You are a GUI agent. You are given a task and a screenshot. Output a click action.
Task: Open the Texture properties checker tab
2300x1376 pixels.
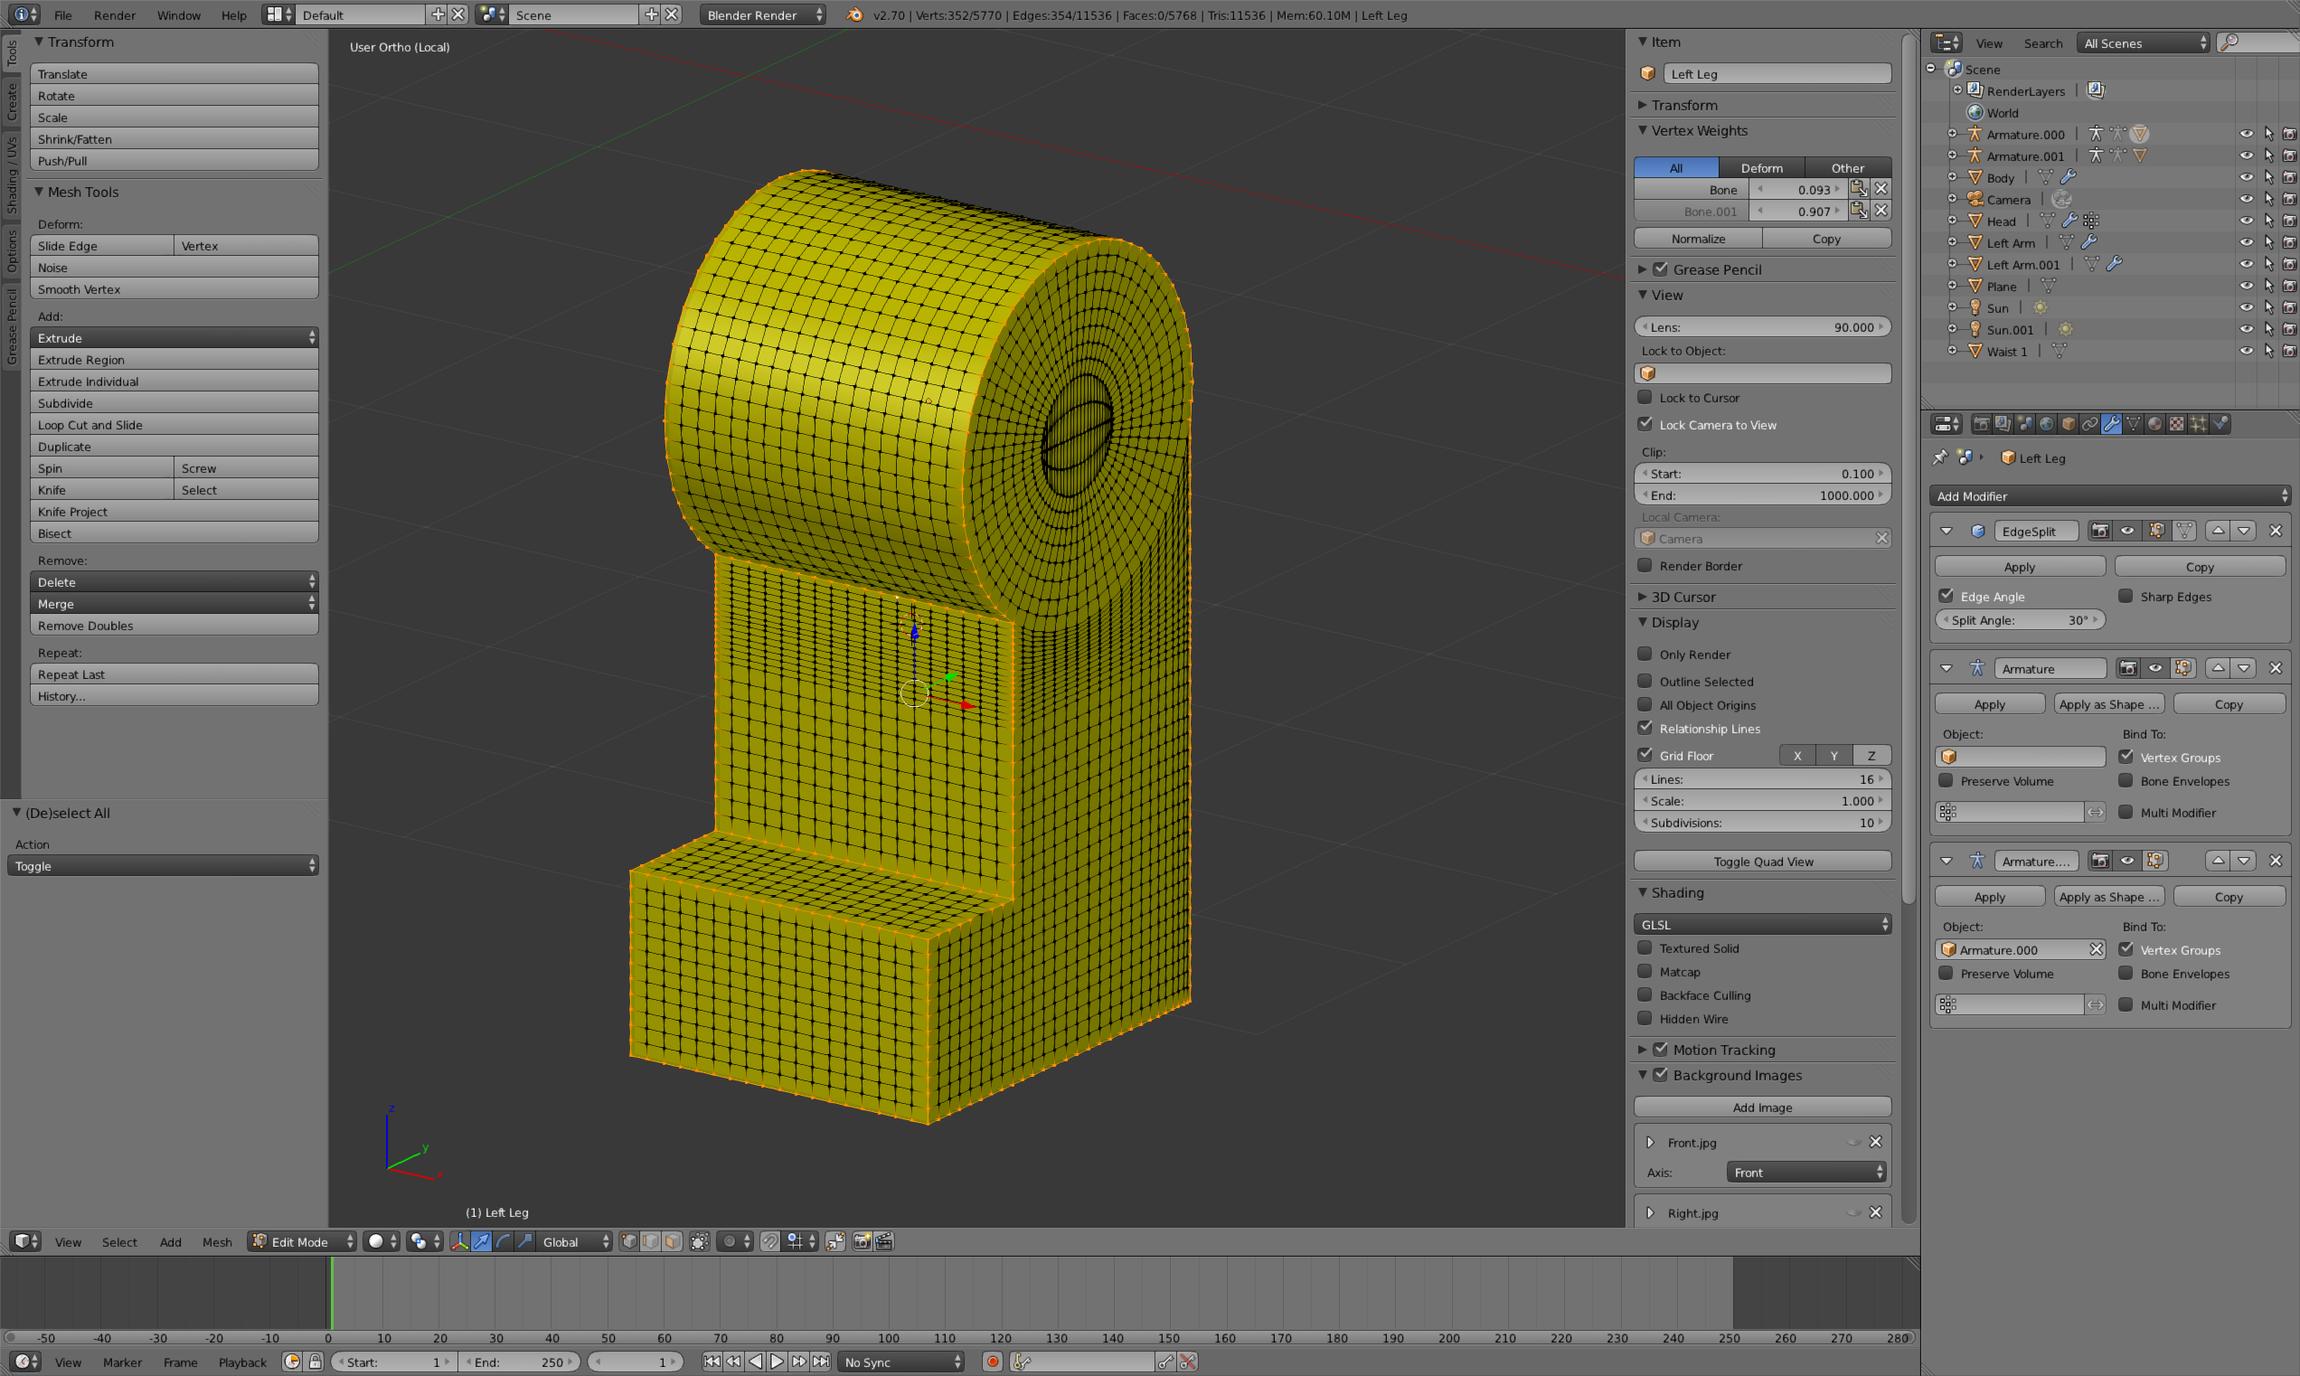(x=2177, y=424)
